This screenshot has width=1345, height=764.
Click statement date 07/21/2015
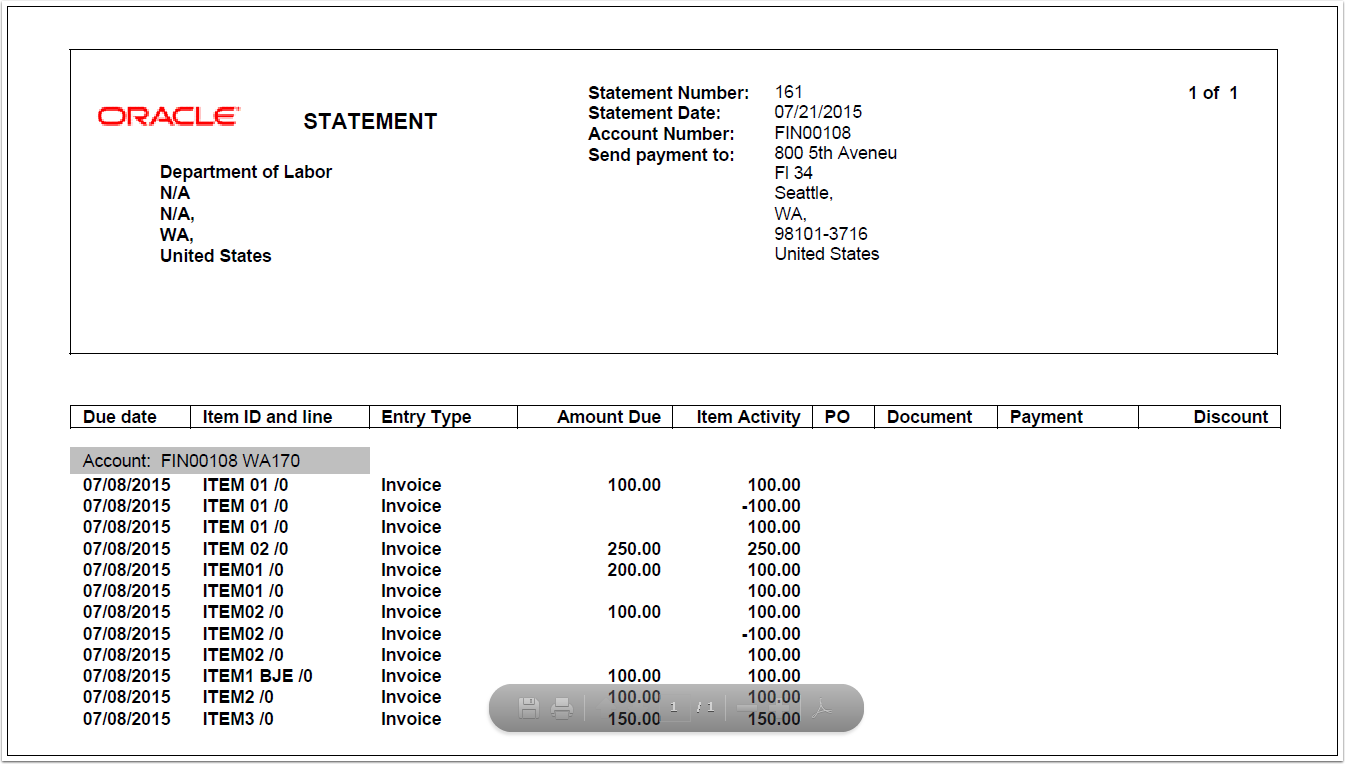pyautogui.click(x=818, y=112)
